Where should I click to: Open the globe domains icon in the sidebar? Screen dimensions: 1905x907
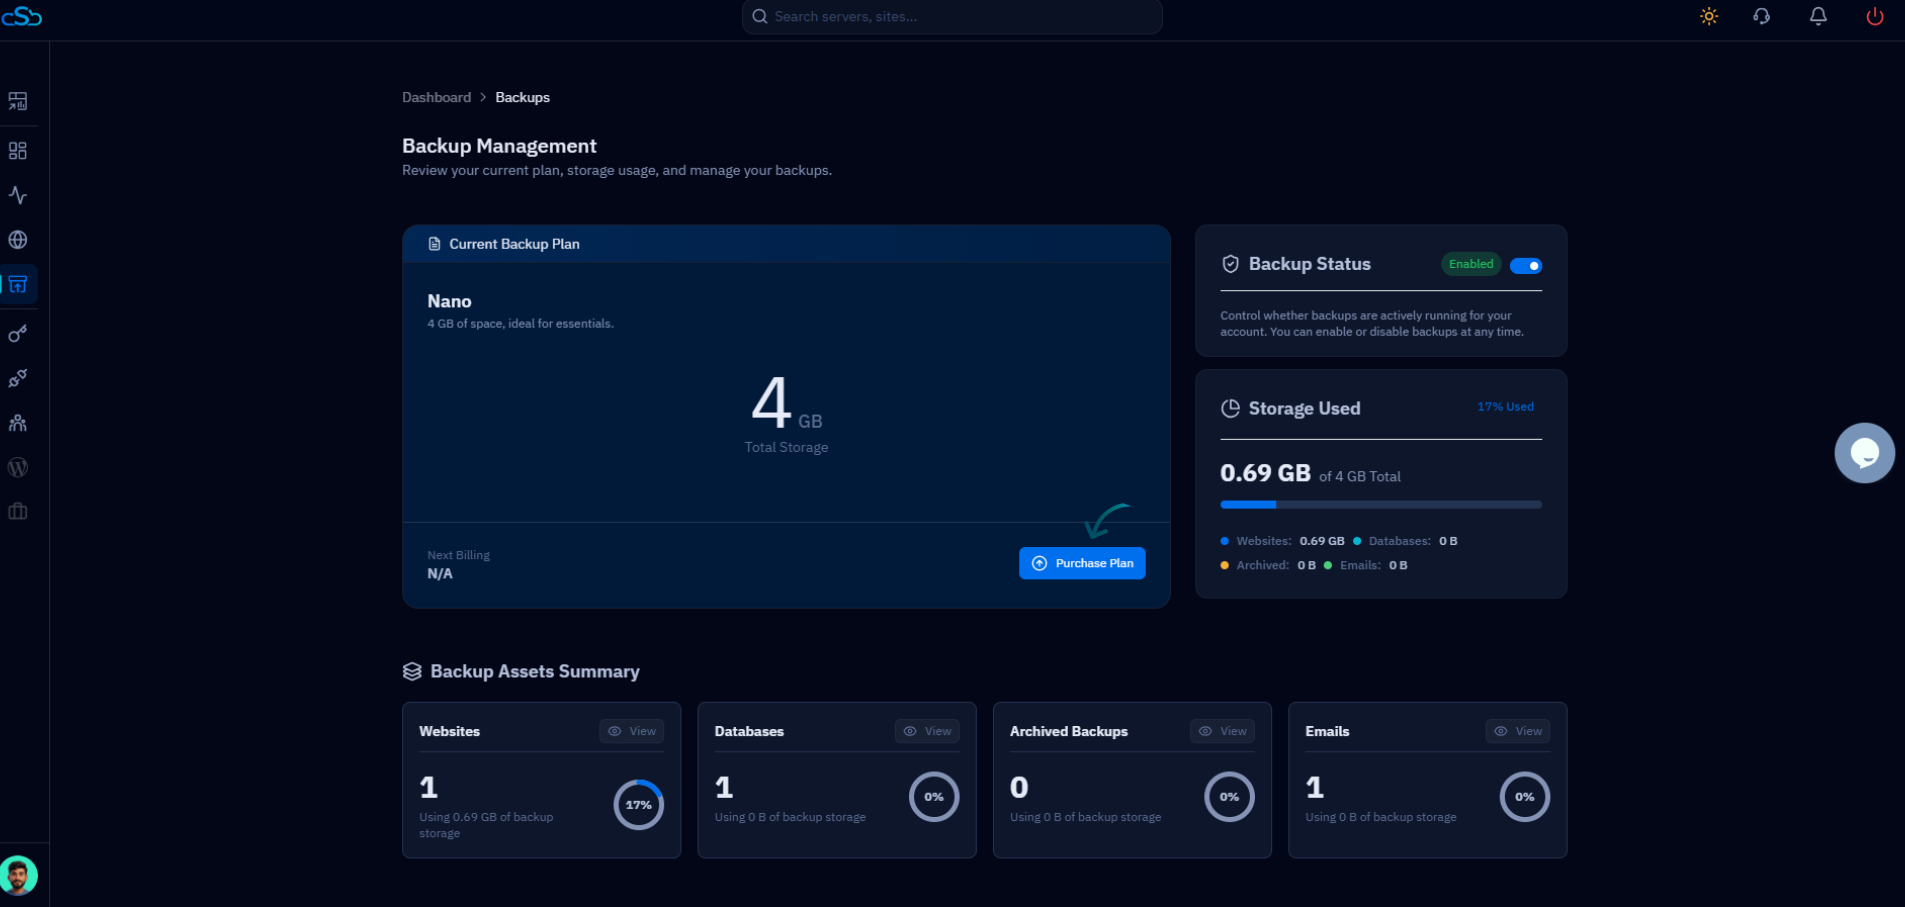click(x=18, y=240)
